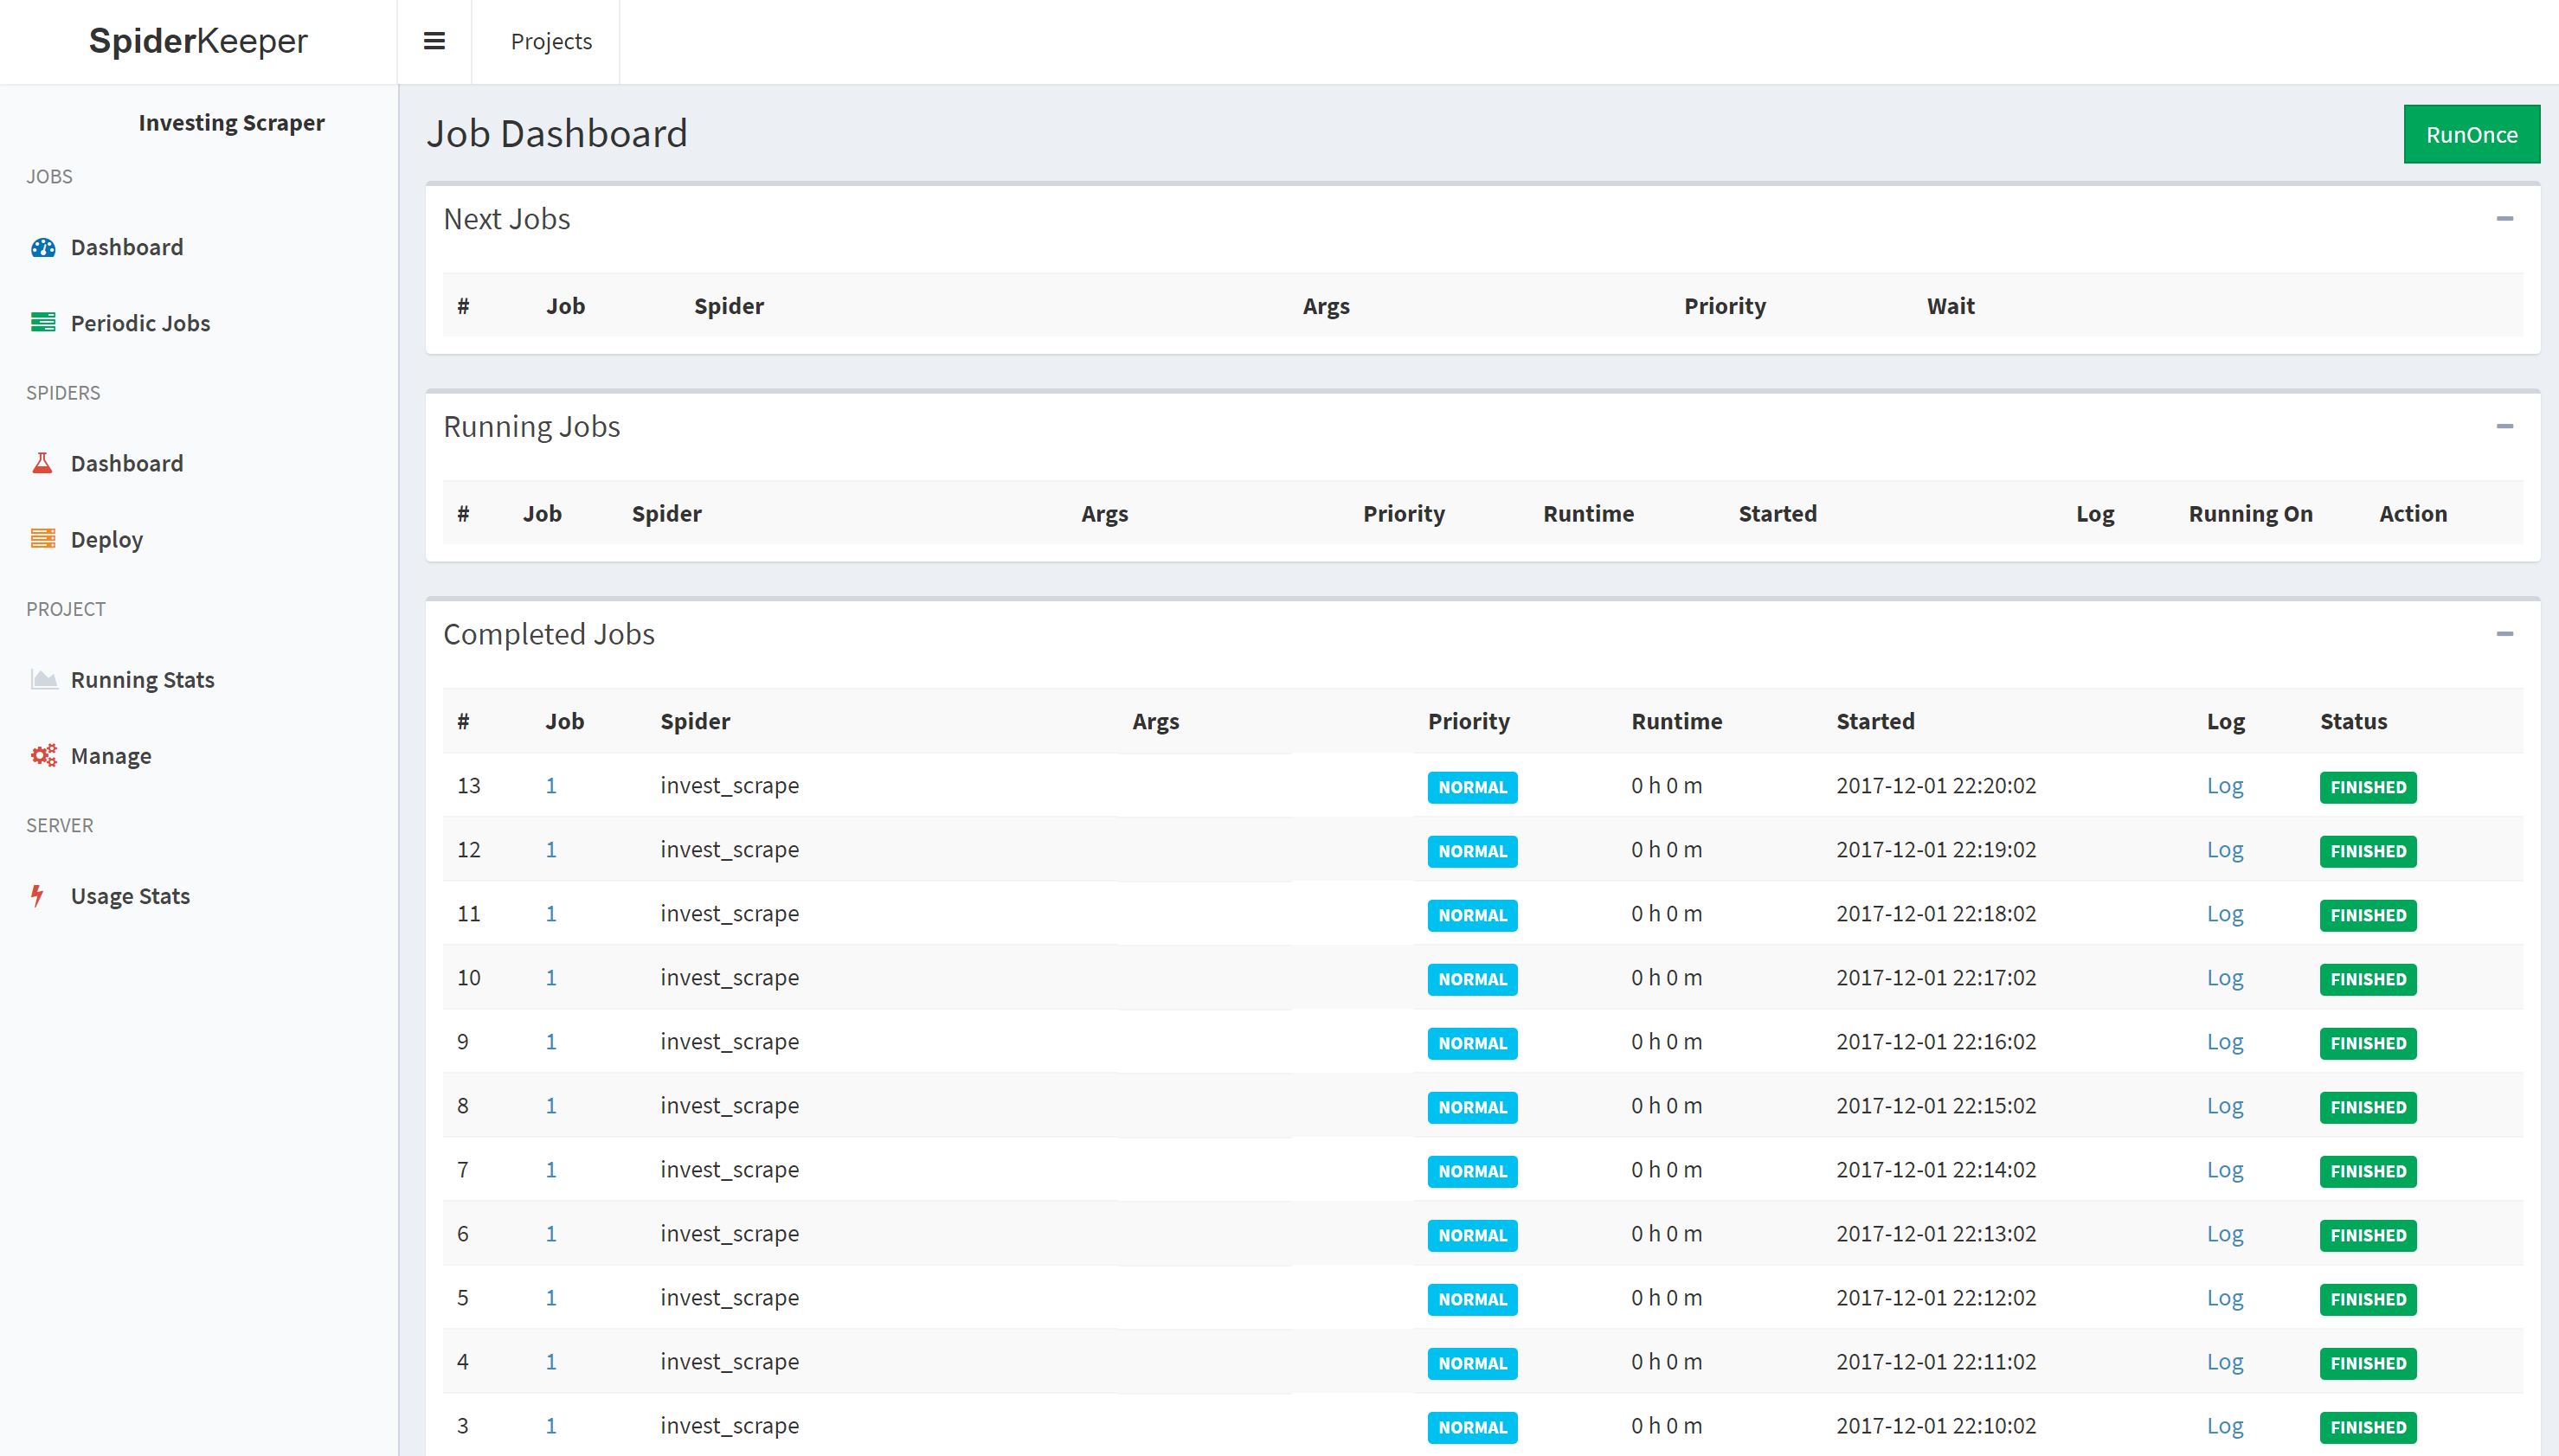Click NORMAL priority badge of job 6
The image size is (2559, 1456).
coord(1472,1235)
